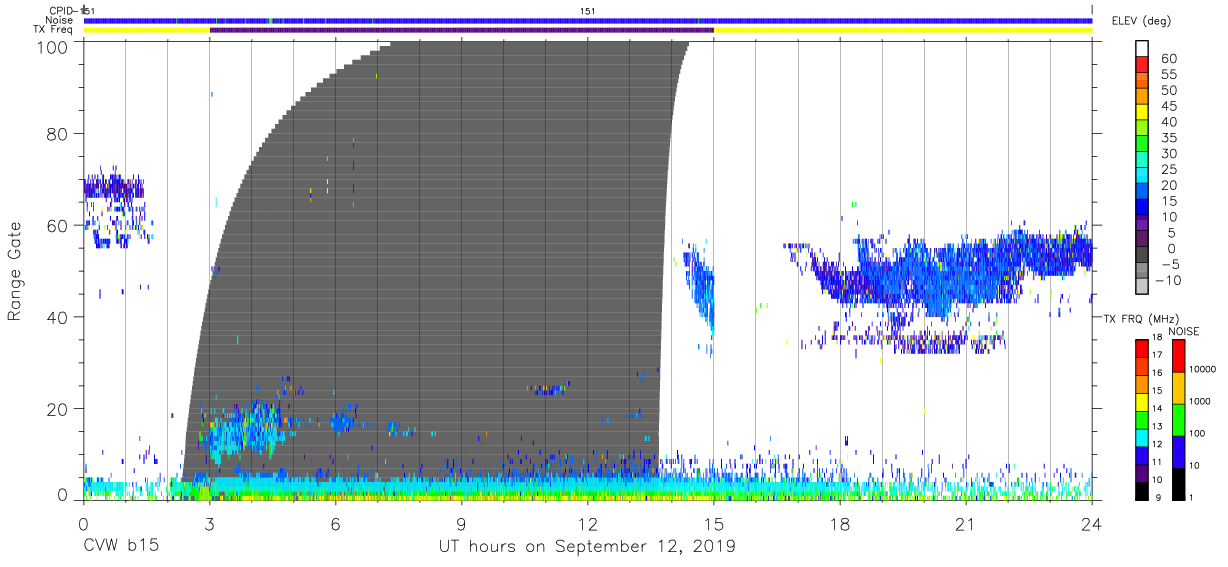This screenshot has width=1228, height=567.
Task: Click the '55' label on ELEV legend
Action: click(1168, 74)
